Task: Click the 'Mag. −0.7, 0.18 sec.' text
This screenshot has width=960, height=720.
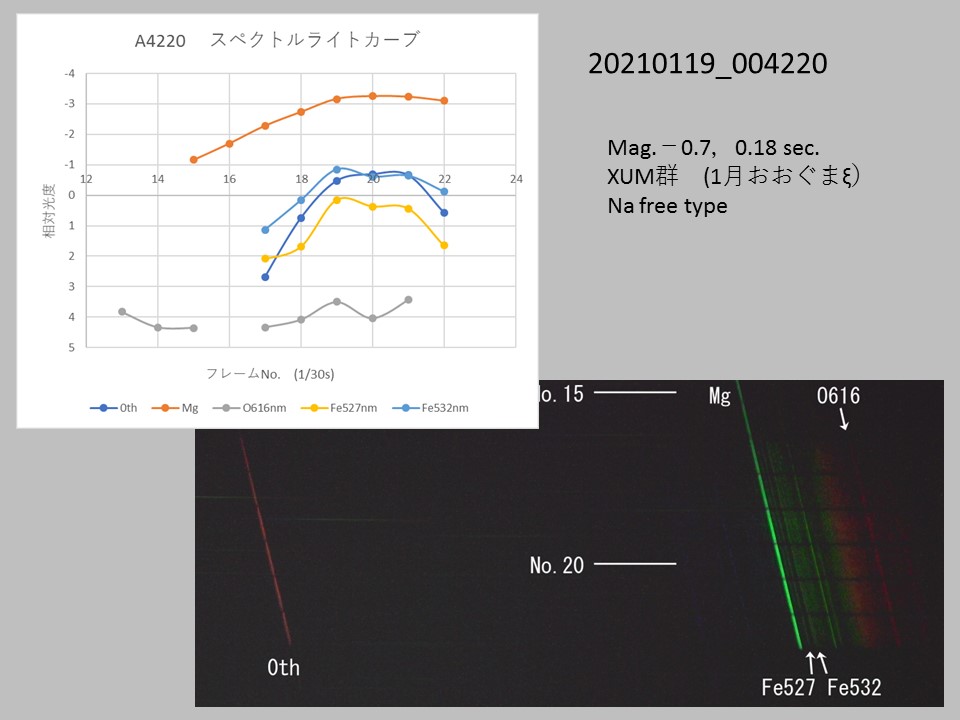Action: point(713,148)
